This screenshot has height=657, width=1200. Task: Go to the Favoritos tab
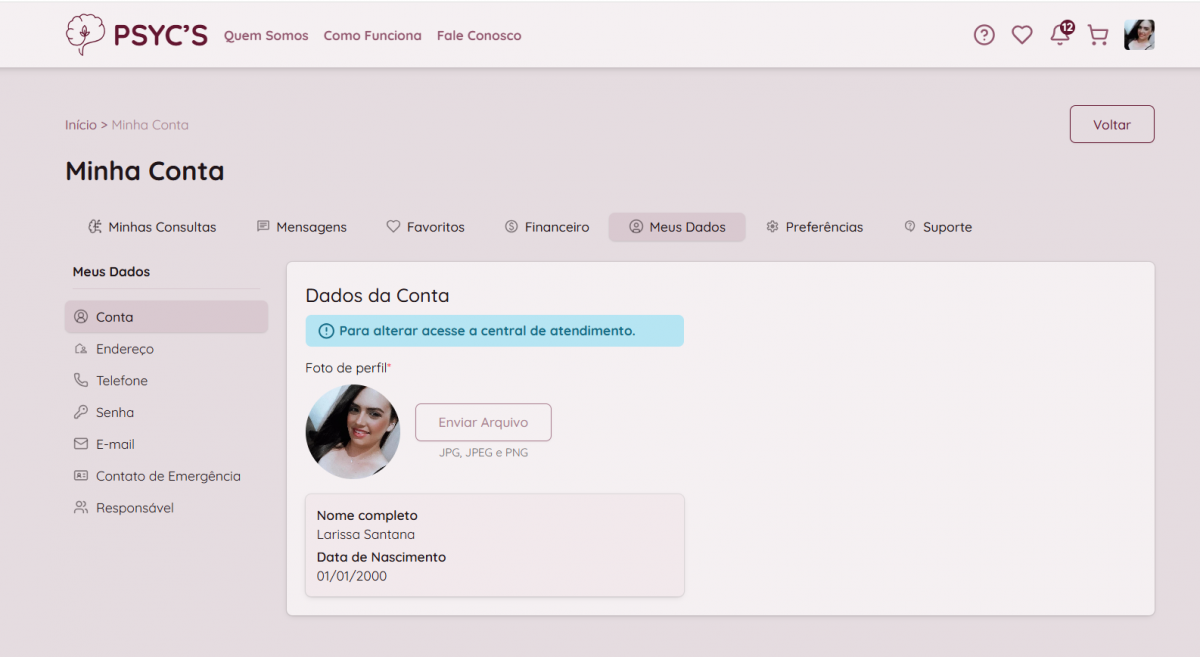pyautogui.click(x=426, y=227)
